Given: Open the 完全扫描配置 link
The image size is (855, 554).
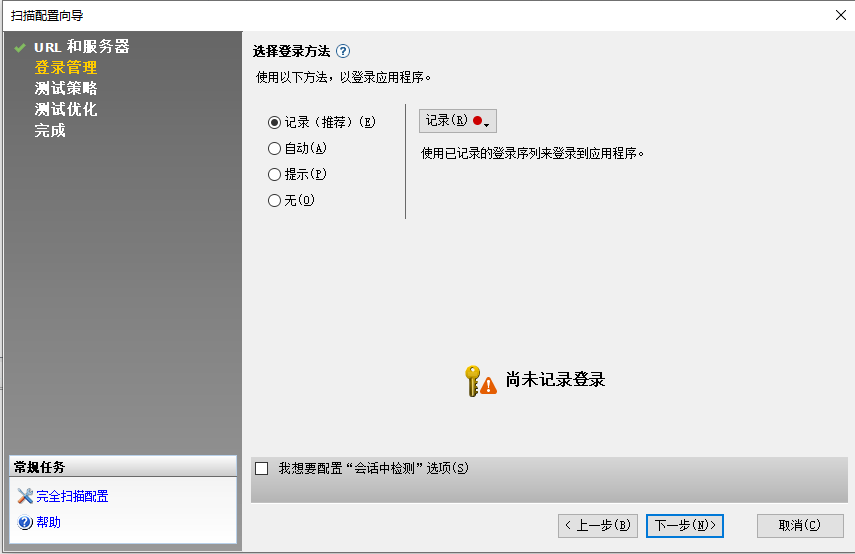Looking at the screenshot, I should pyautogui.click(x=73, y=496).
